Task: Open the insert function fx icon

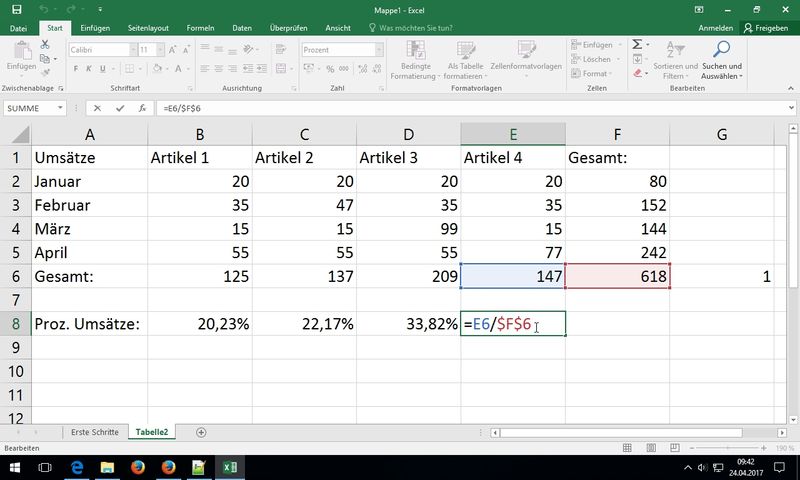Action: (142, 108)
